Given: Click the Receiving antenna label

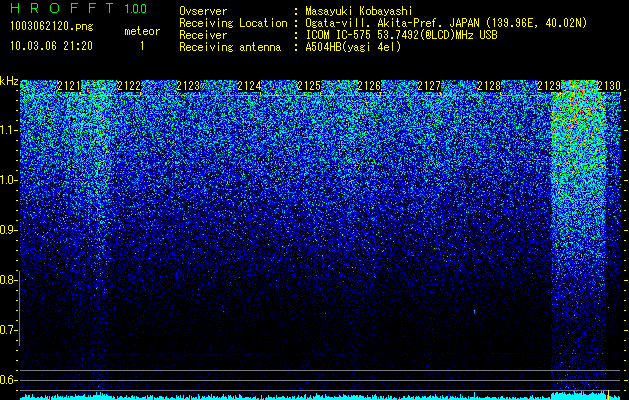Looking at the screenshot, I should pos(230,47).
